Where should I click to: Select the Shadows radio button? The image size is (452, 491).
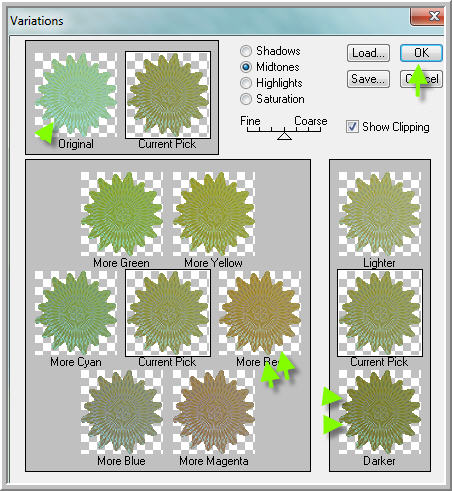[246, 51]
